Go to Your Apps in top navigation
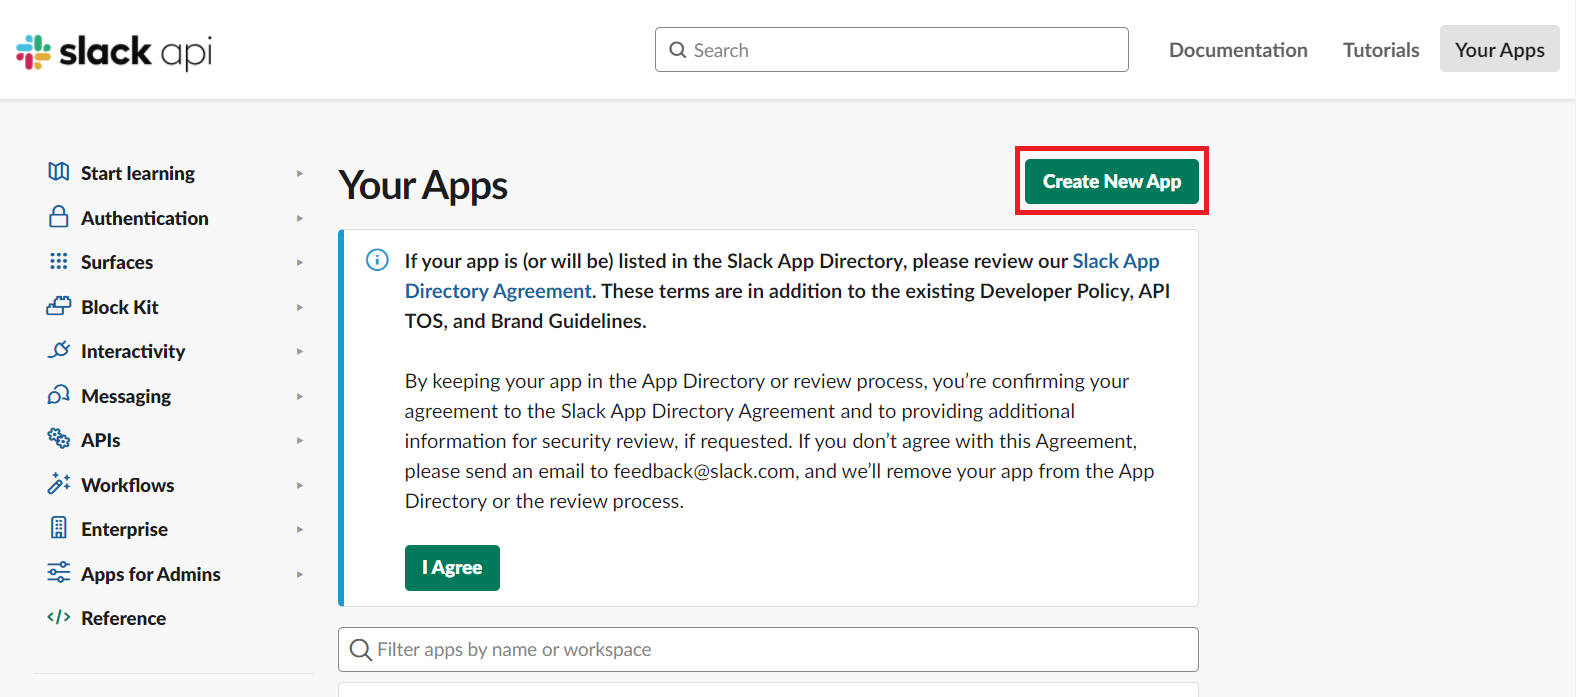1576x697 pixels. tap(1500, 49)
